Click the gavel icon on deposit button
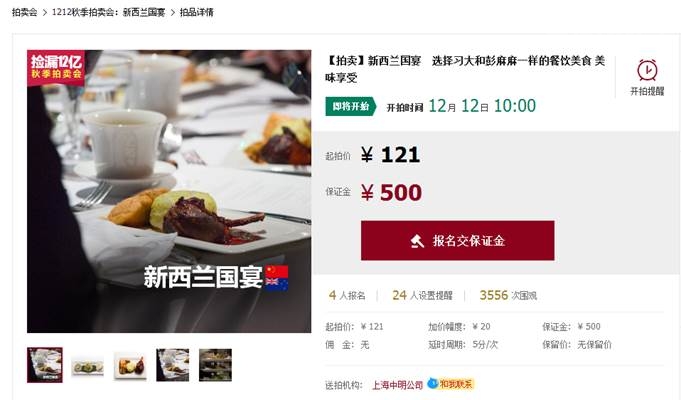Image resolution: width=681 pixels, height=400 pixels. click(x=417, y=241)
